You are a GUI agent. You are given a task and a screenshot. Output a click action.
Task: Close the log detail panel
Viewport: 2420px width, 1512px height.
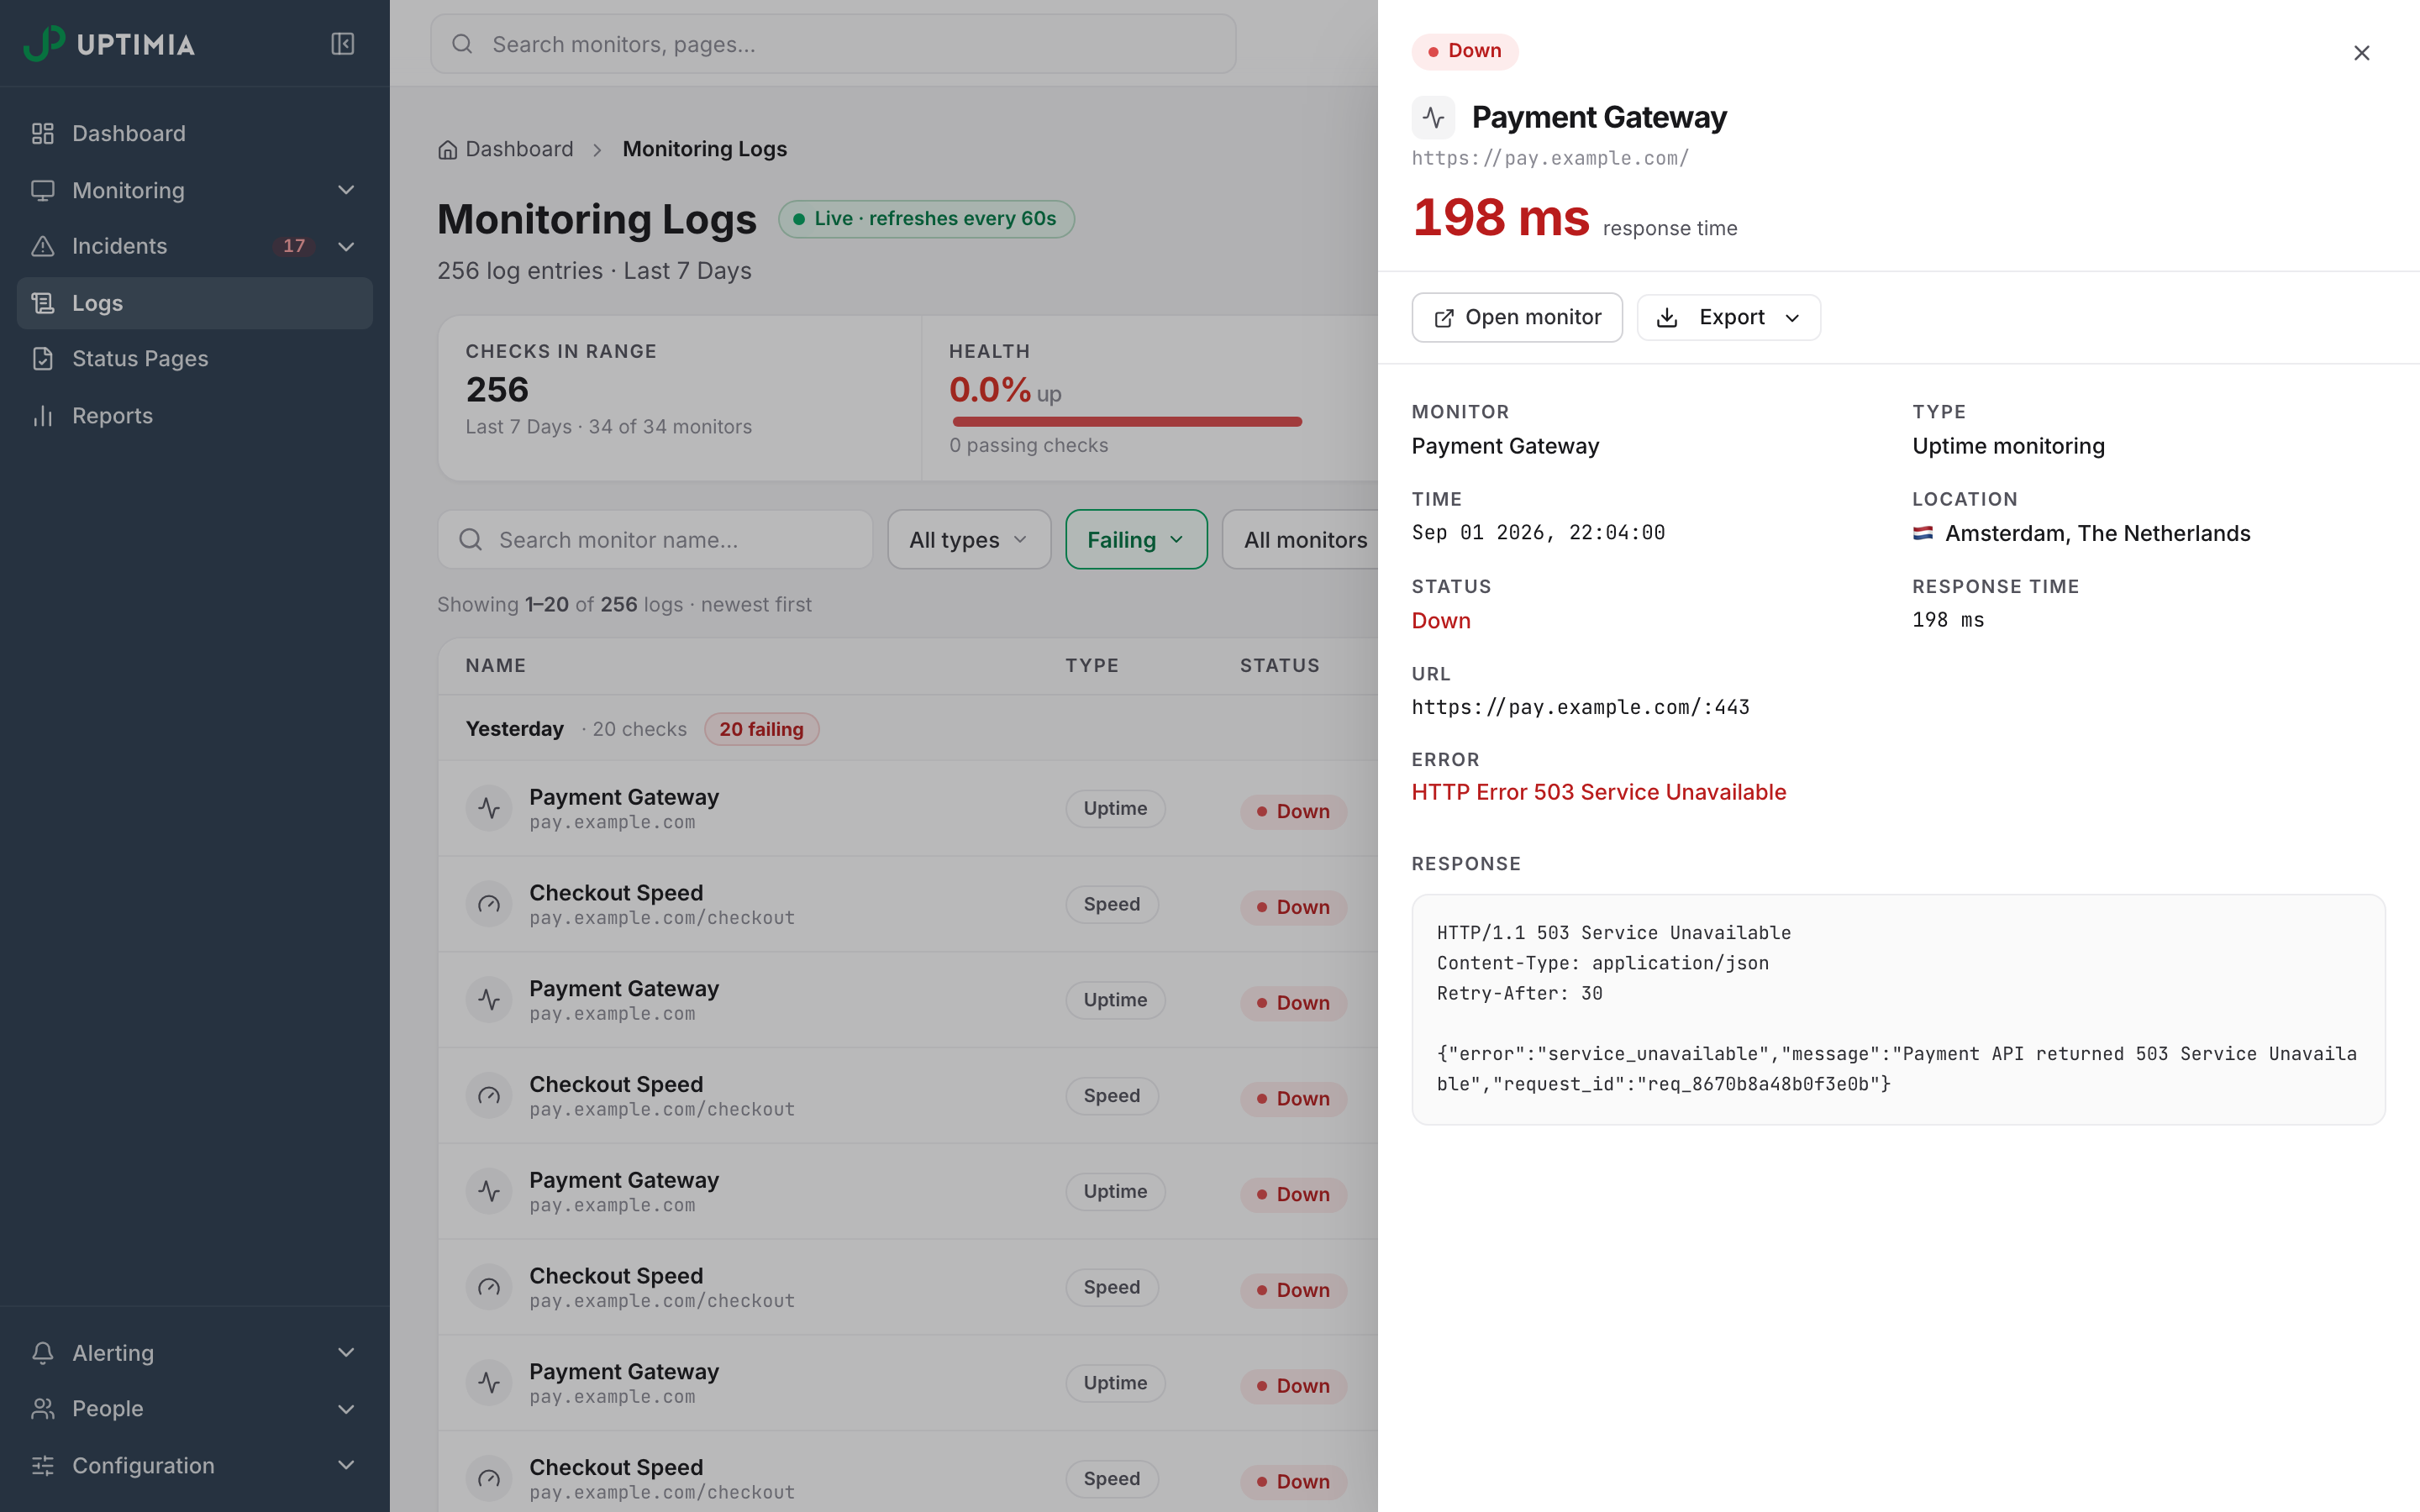(2361, 53)
